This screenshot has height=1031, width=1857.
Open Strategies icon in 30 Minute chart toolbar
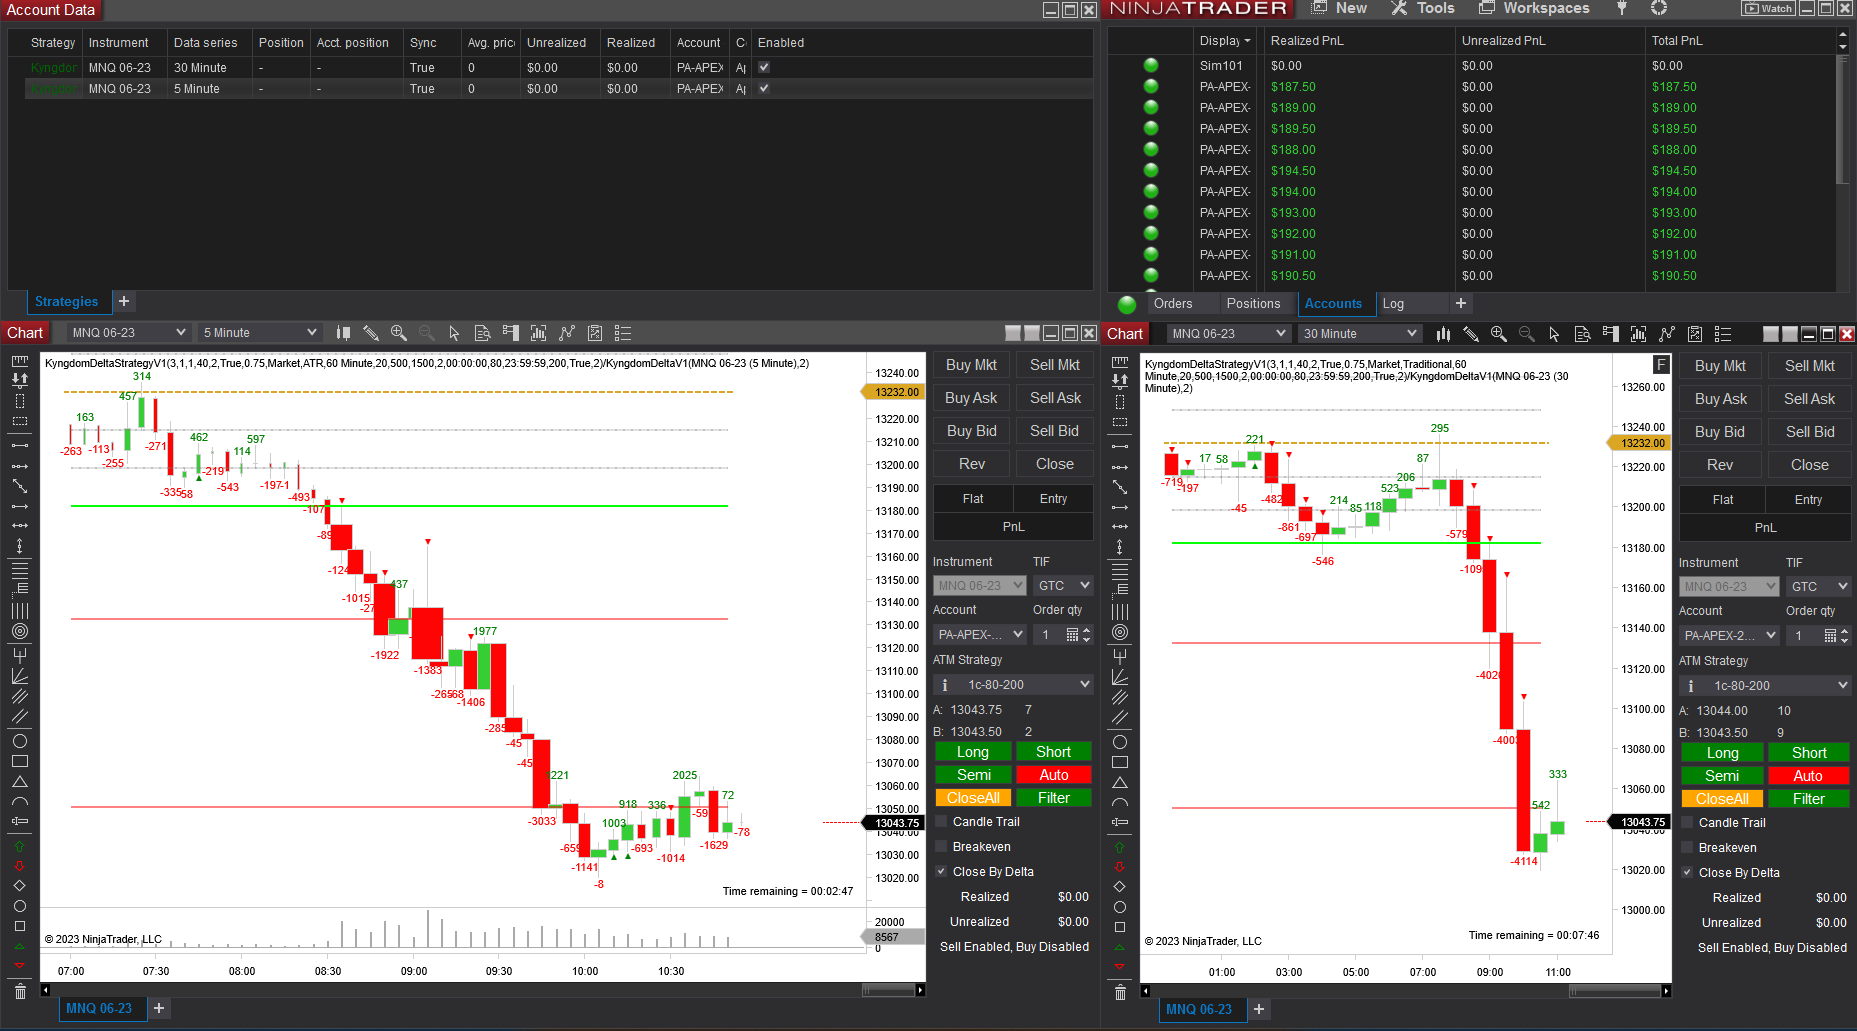1695,334
